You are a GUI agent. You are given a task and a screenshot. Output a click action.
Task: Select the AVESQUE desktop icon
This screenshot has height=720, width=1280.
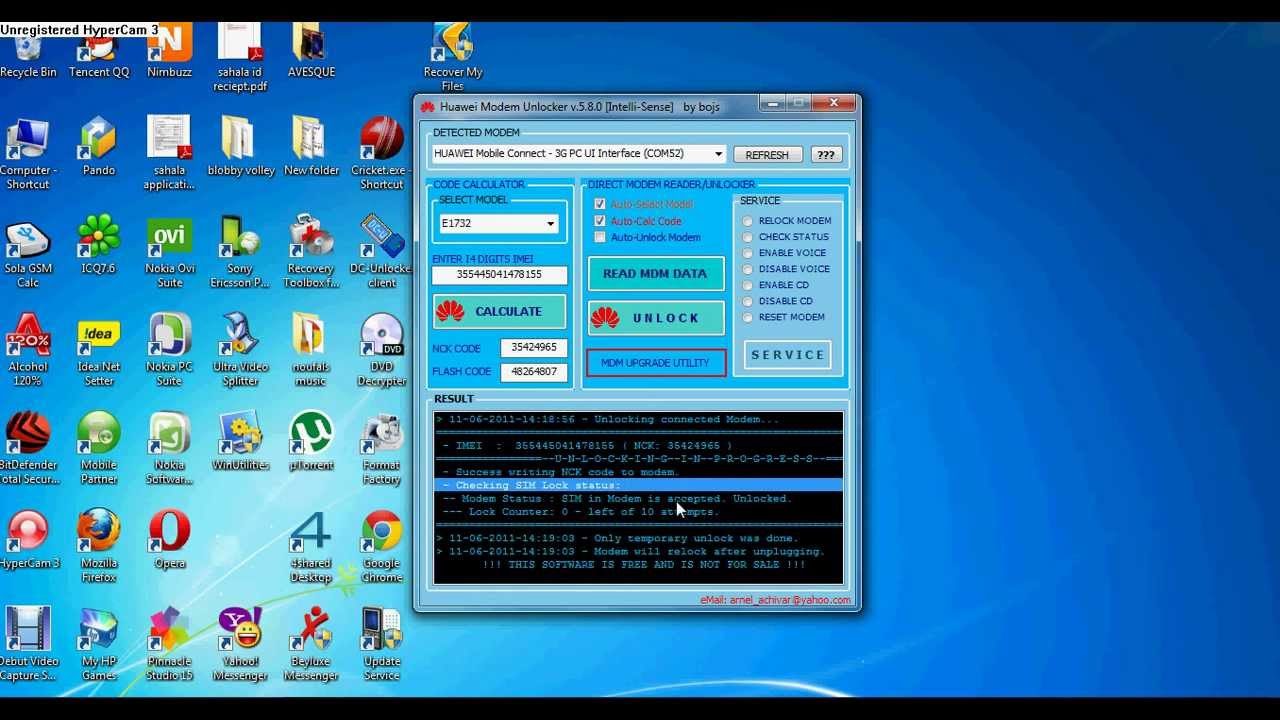point(311,52)
